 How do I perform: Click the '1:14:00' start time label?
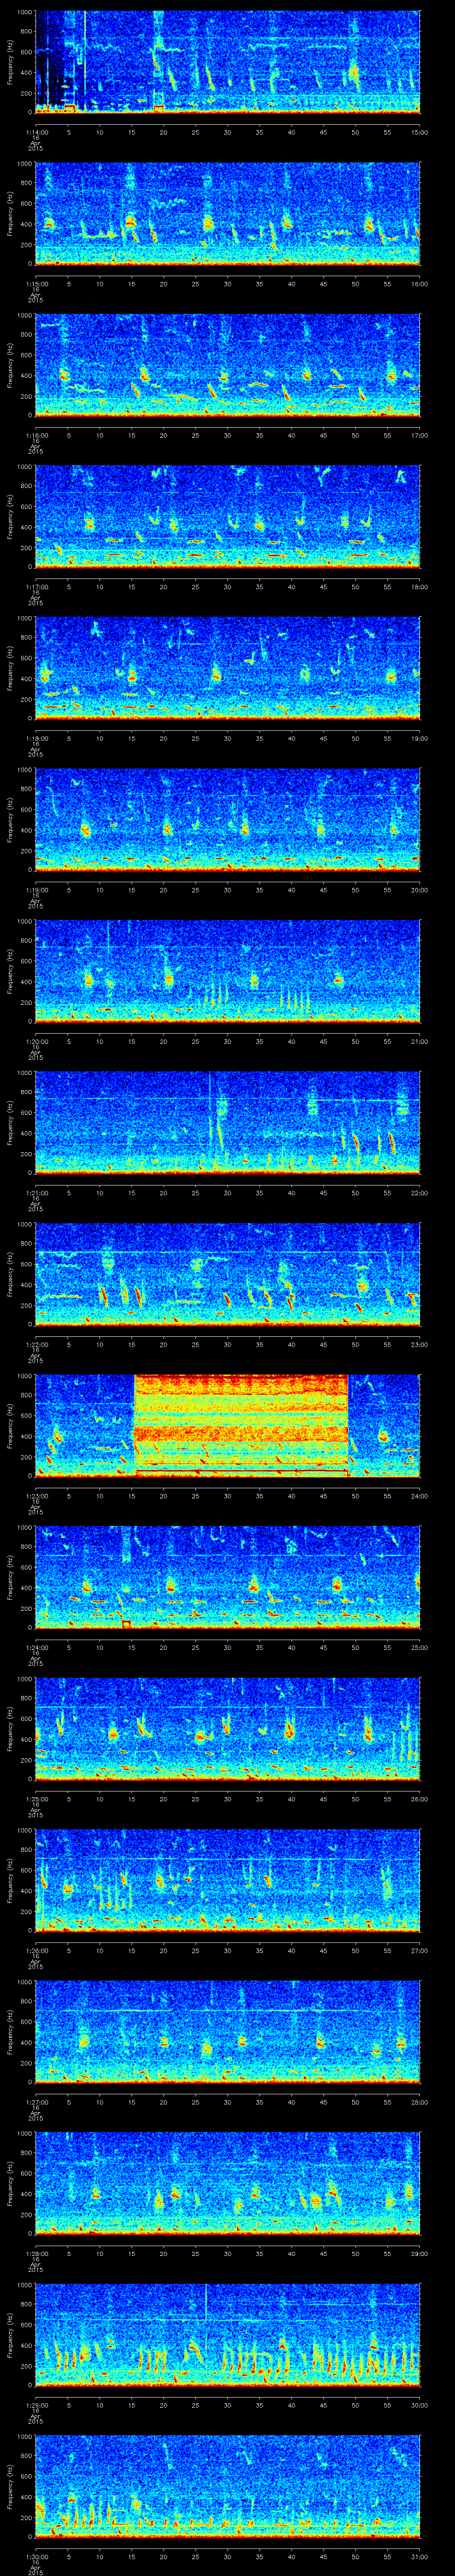(36, 132)
